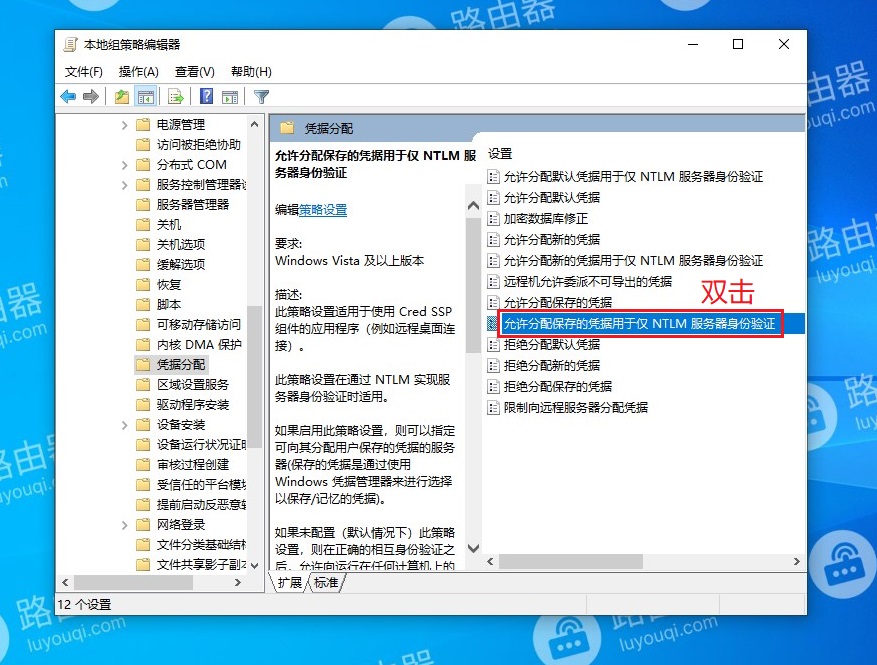Select 驱动程序安装 in the tree
The width and height of the screenshot is (877, 665).
(193, 405)
